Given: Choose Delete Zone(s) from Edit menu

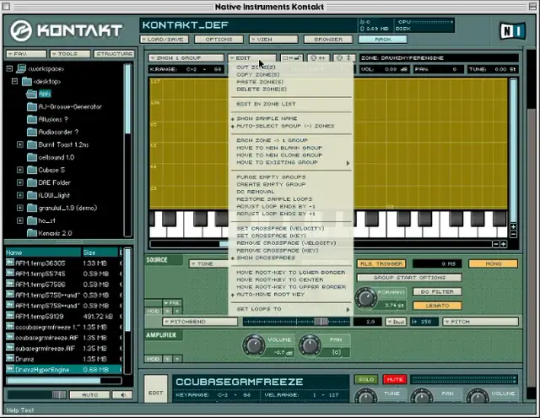Looking at the screenshot, I should pos(262,89).
